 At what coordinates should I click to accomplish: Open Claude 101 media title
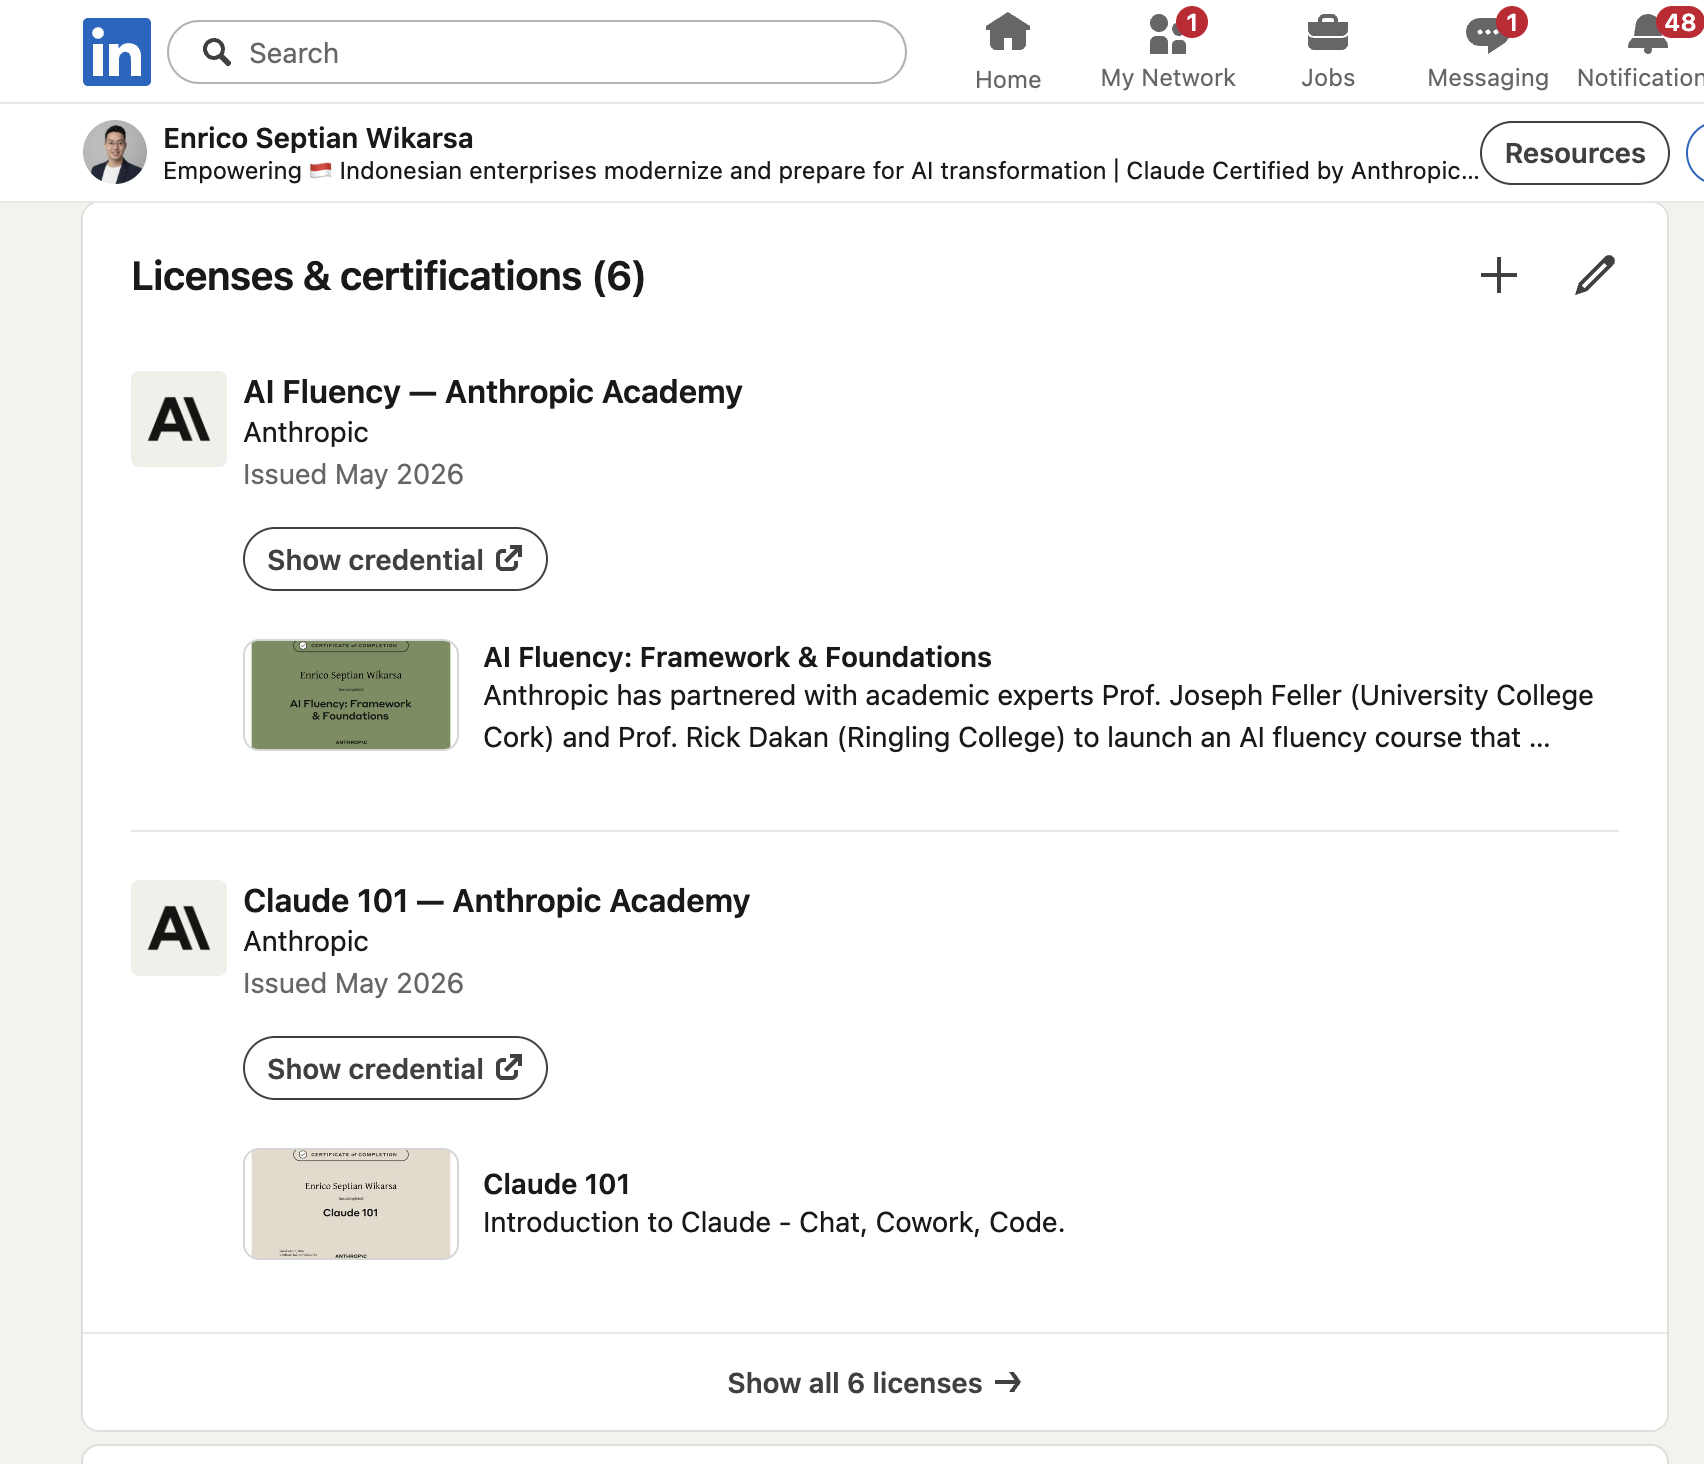pyautogui.click(x=557, y=1184)
